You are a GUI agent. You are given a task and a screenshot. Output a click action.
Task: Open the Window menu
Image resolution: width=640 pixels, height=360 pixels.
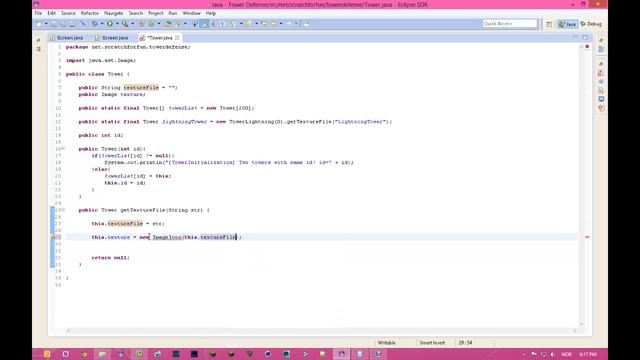pos(191,13)
